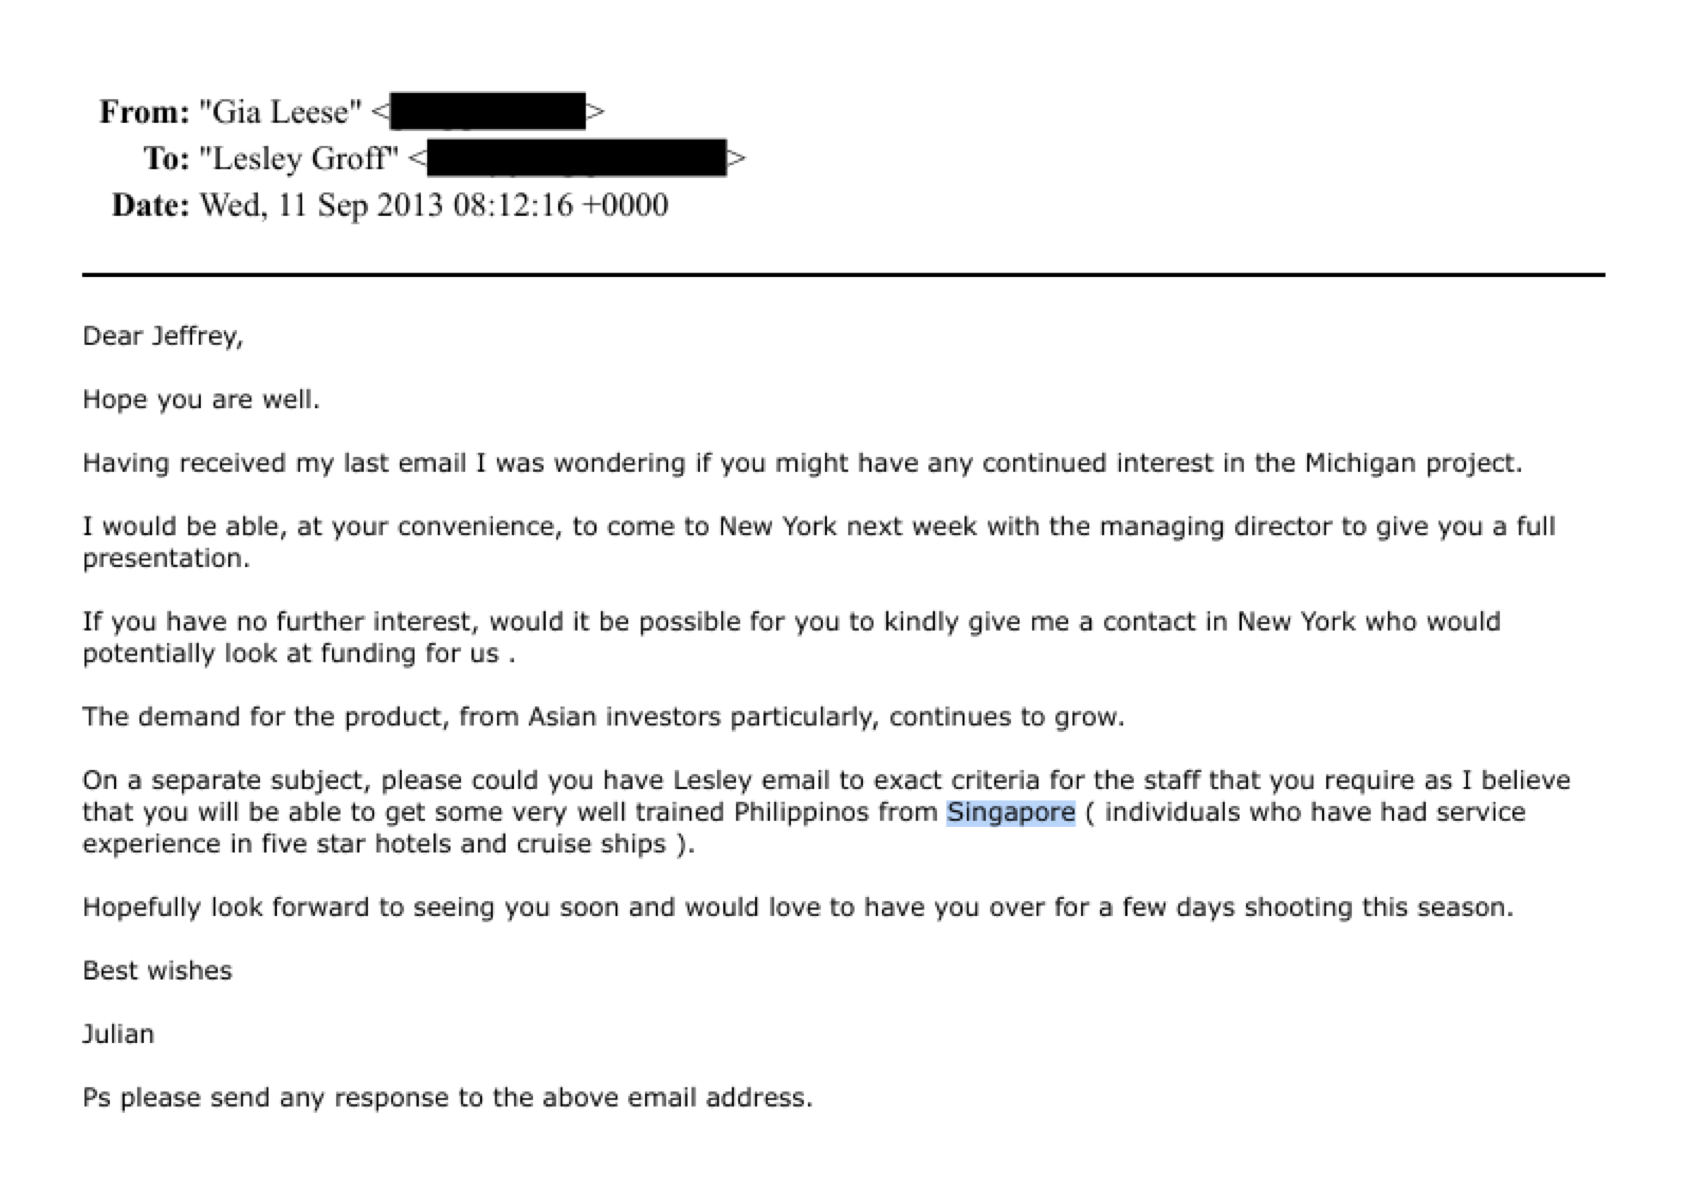Viewport: 1702px width, 1197px height.
Task: Click the bold To: label
Action: (x=166, y=159)
